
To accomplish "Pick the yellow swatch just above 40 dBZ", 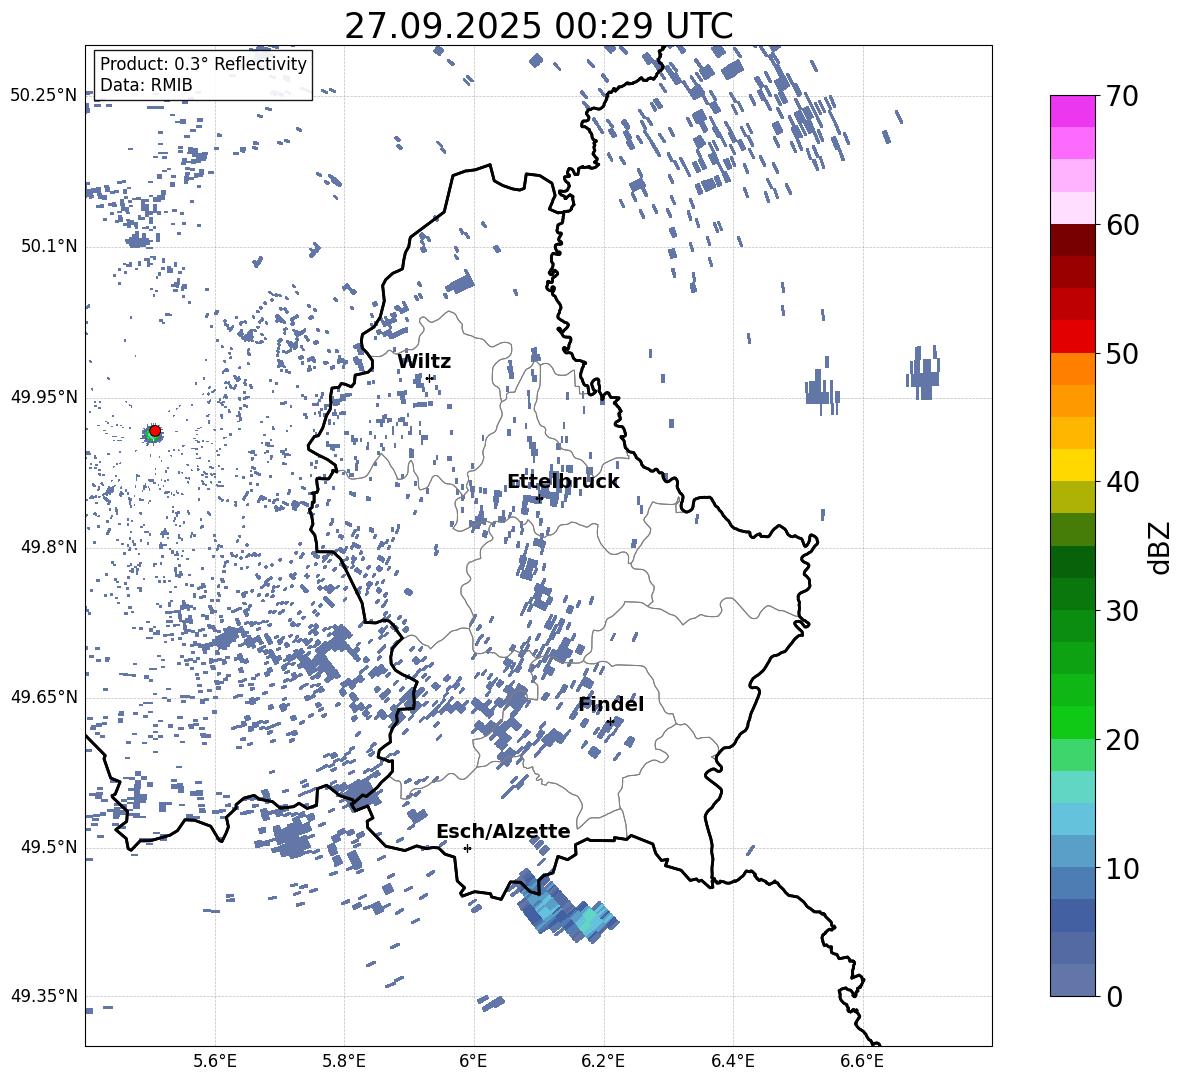I will (1073, 464).
